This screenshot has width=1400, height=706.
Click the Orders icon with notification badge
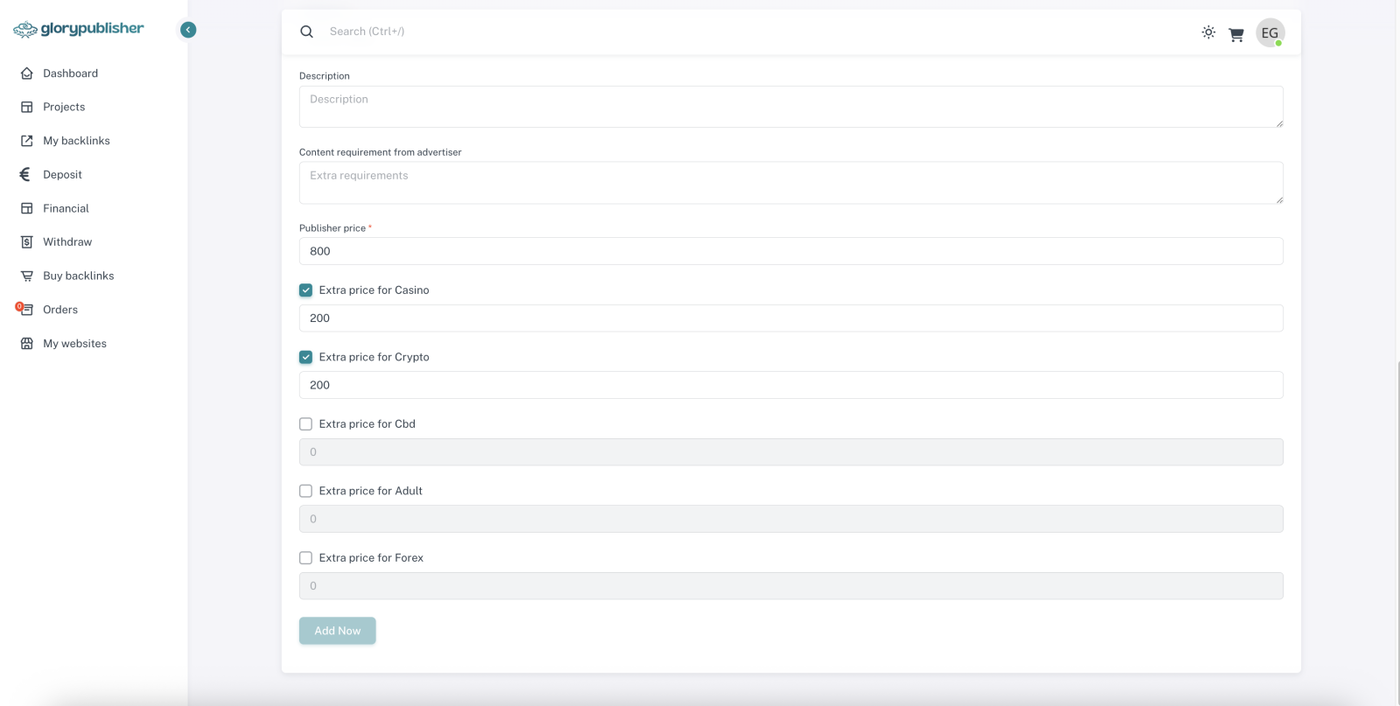pyautogui.click(x=25, y=309)
